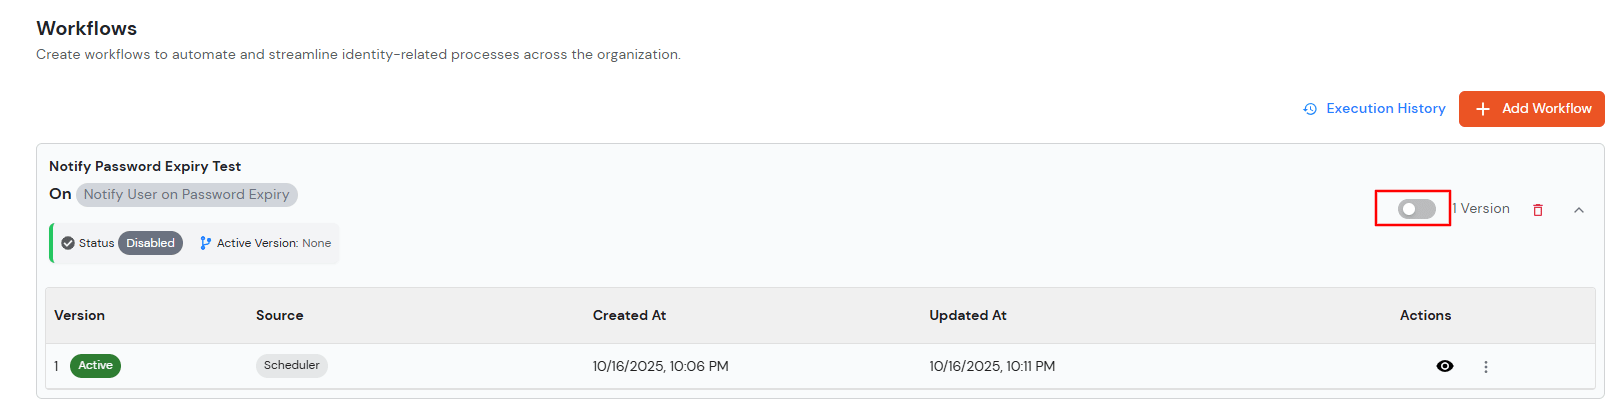1614x410 pixels.
Task: Click Notify User on Password Expiry tag
Action: tap(186, 195)
